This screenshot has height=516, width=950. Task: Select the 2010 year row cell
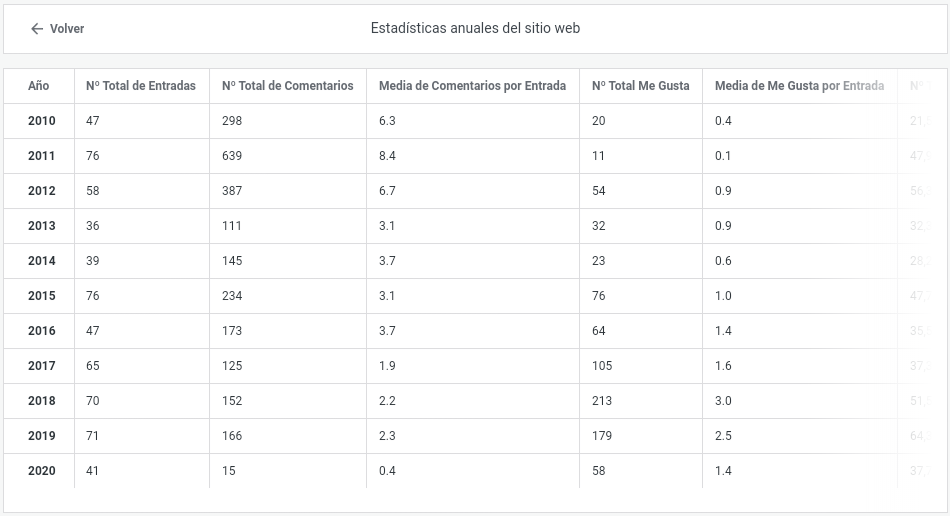pos(42,121)
